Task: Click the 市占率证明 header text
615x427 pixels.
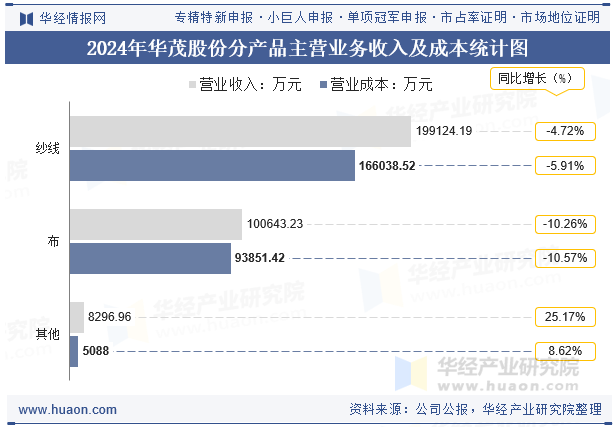Action: click(x=473, y=17)
